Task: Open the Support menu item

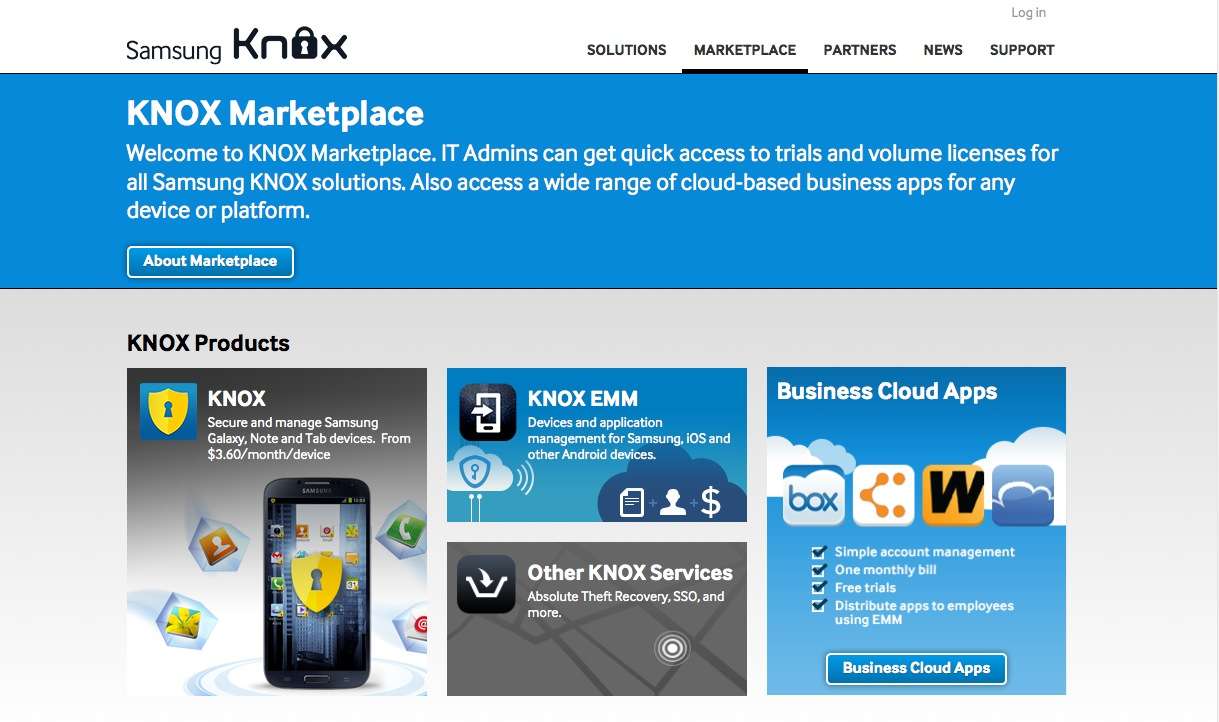Action: (1022, 50)
